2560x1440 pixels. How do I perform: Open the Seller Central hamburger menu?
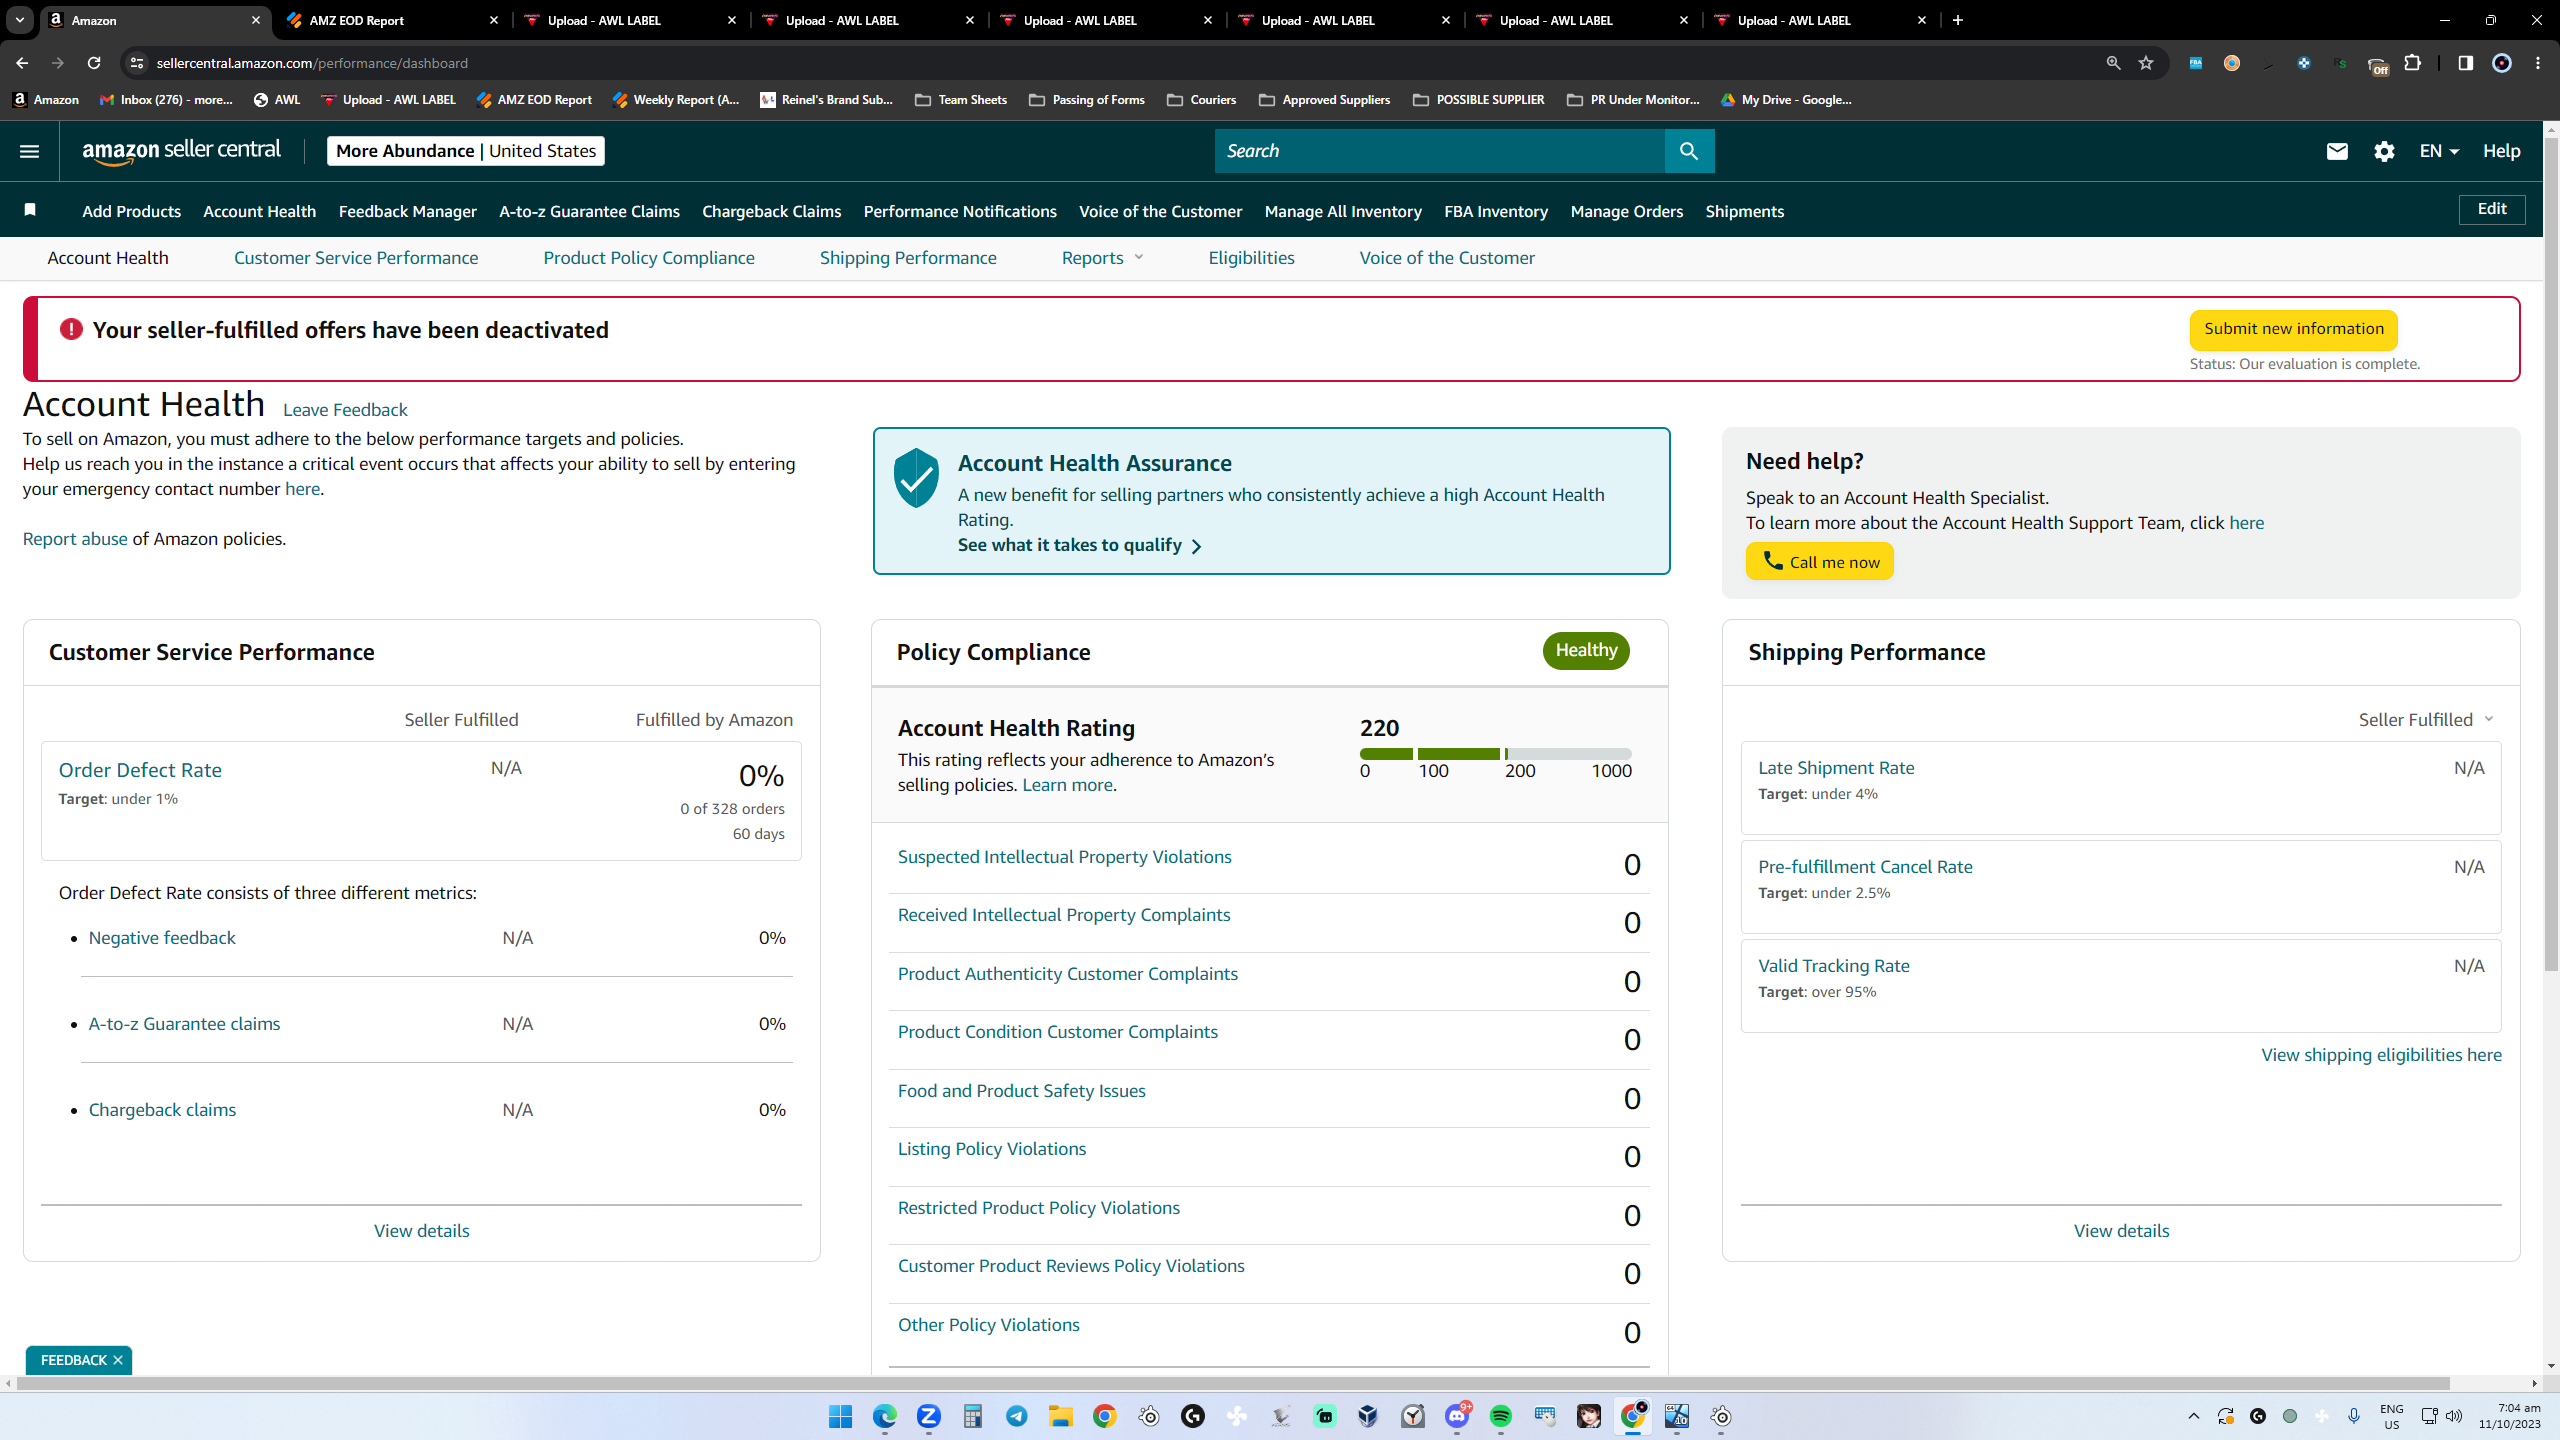(x=29, y=151)
